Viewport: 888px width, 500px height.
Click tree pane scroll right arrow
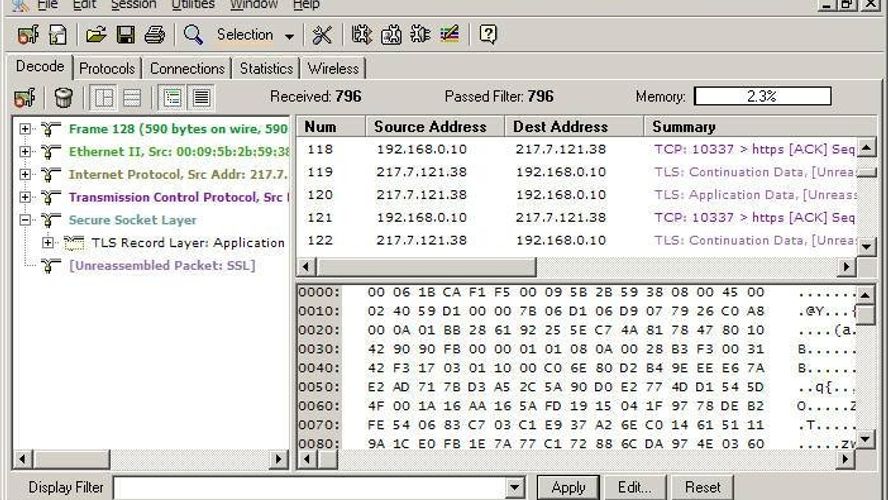pos(278,459)
